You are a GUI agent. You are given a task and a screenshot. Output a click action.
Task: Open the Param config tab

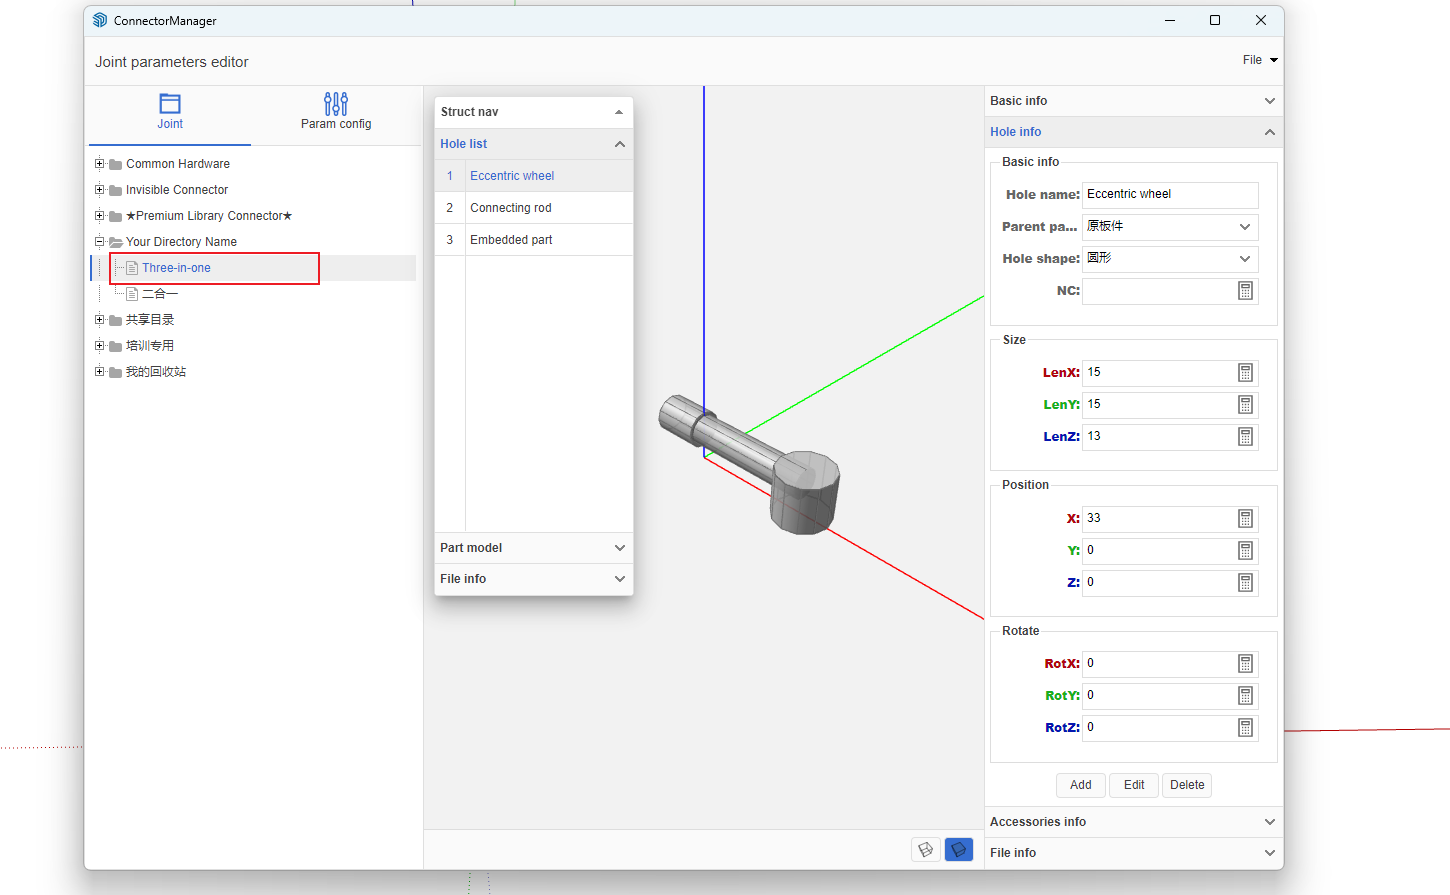(x=336, y=111)
